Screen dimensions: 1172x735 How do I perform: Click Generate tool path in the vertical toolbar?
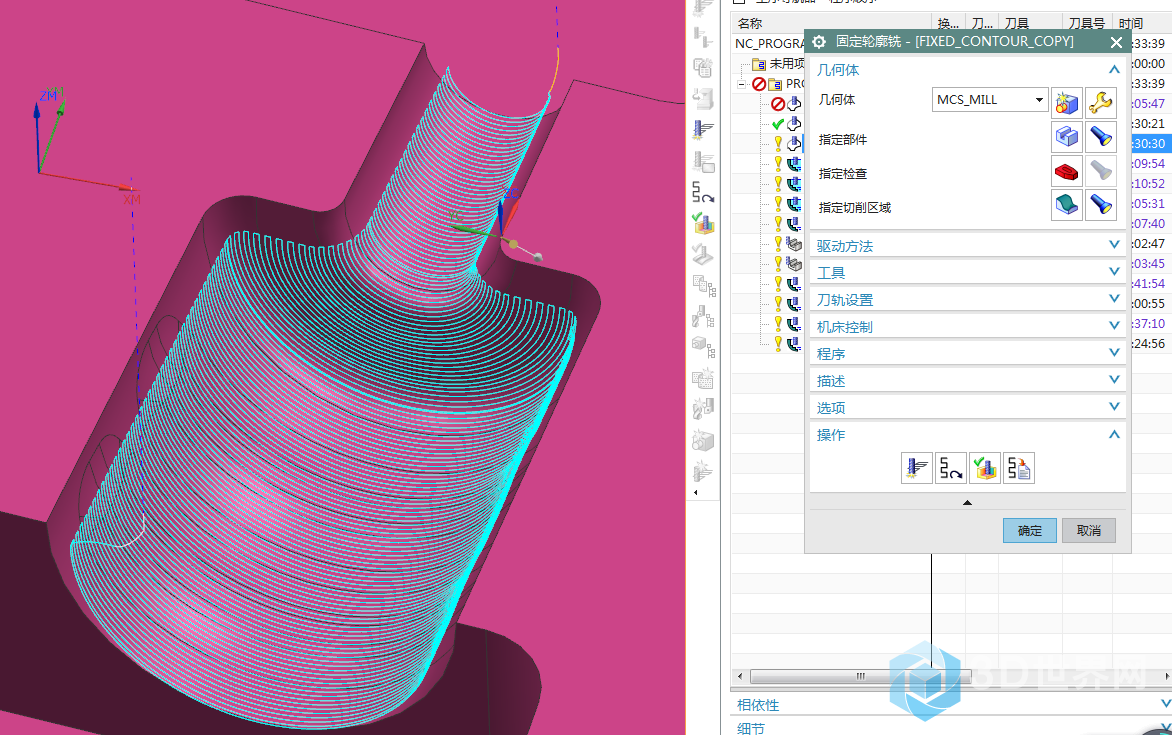(x=703, y=129)
